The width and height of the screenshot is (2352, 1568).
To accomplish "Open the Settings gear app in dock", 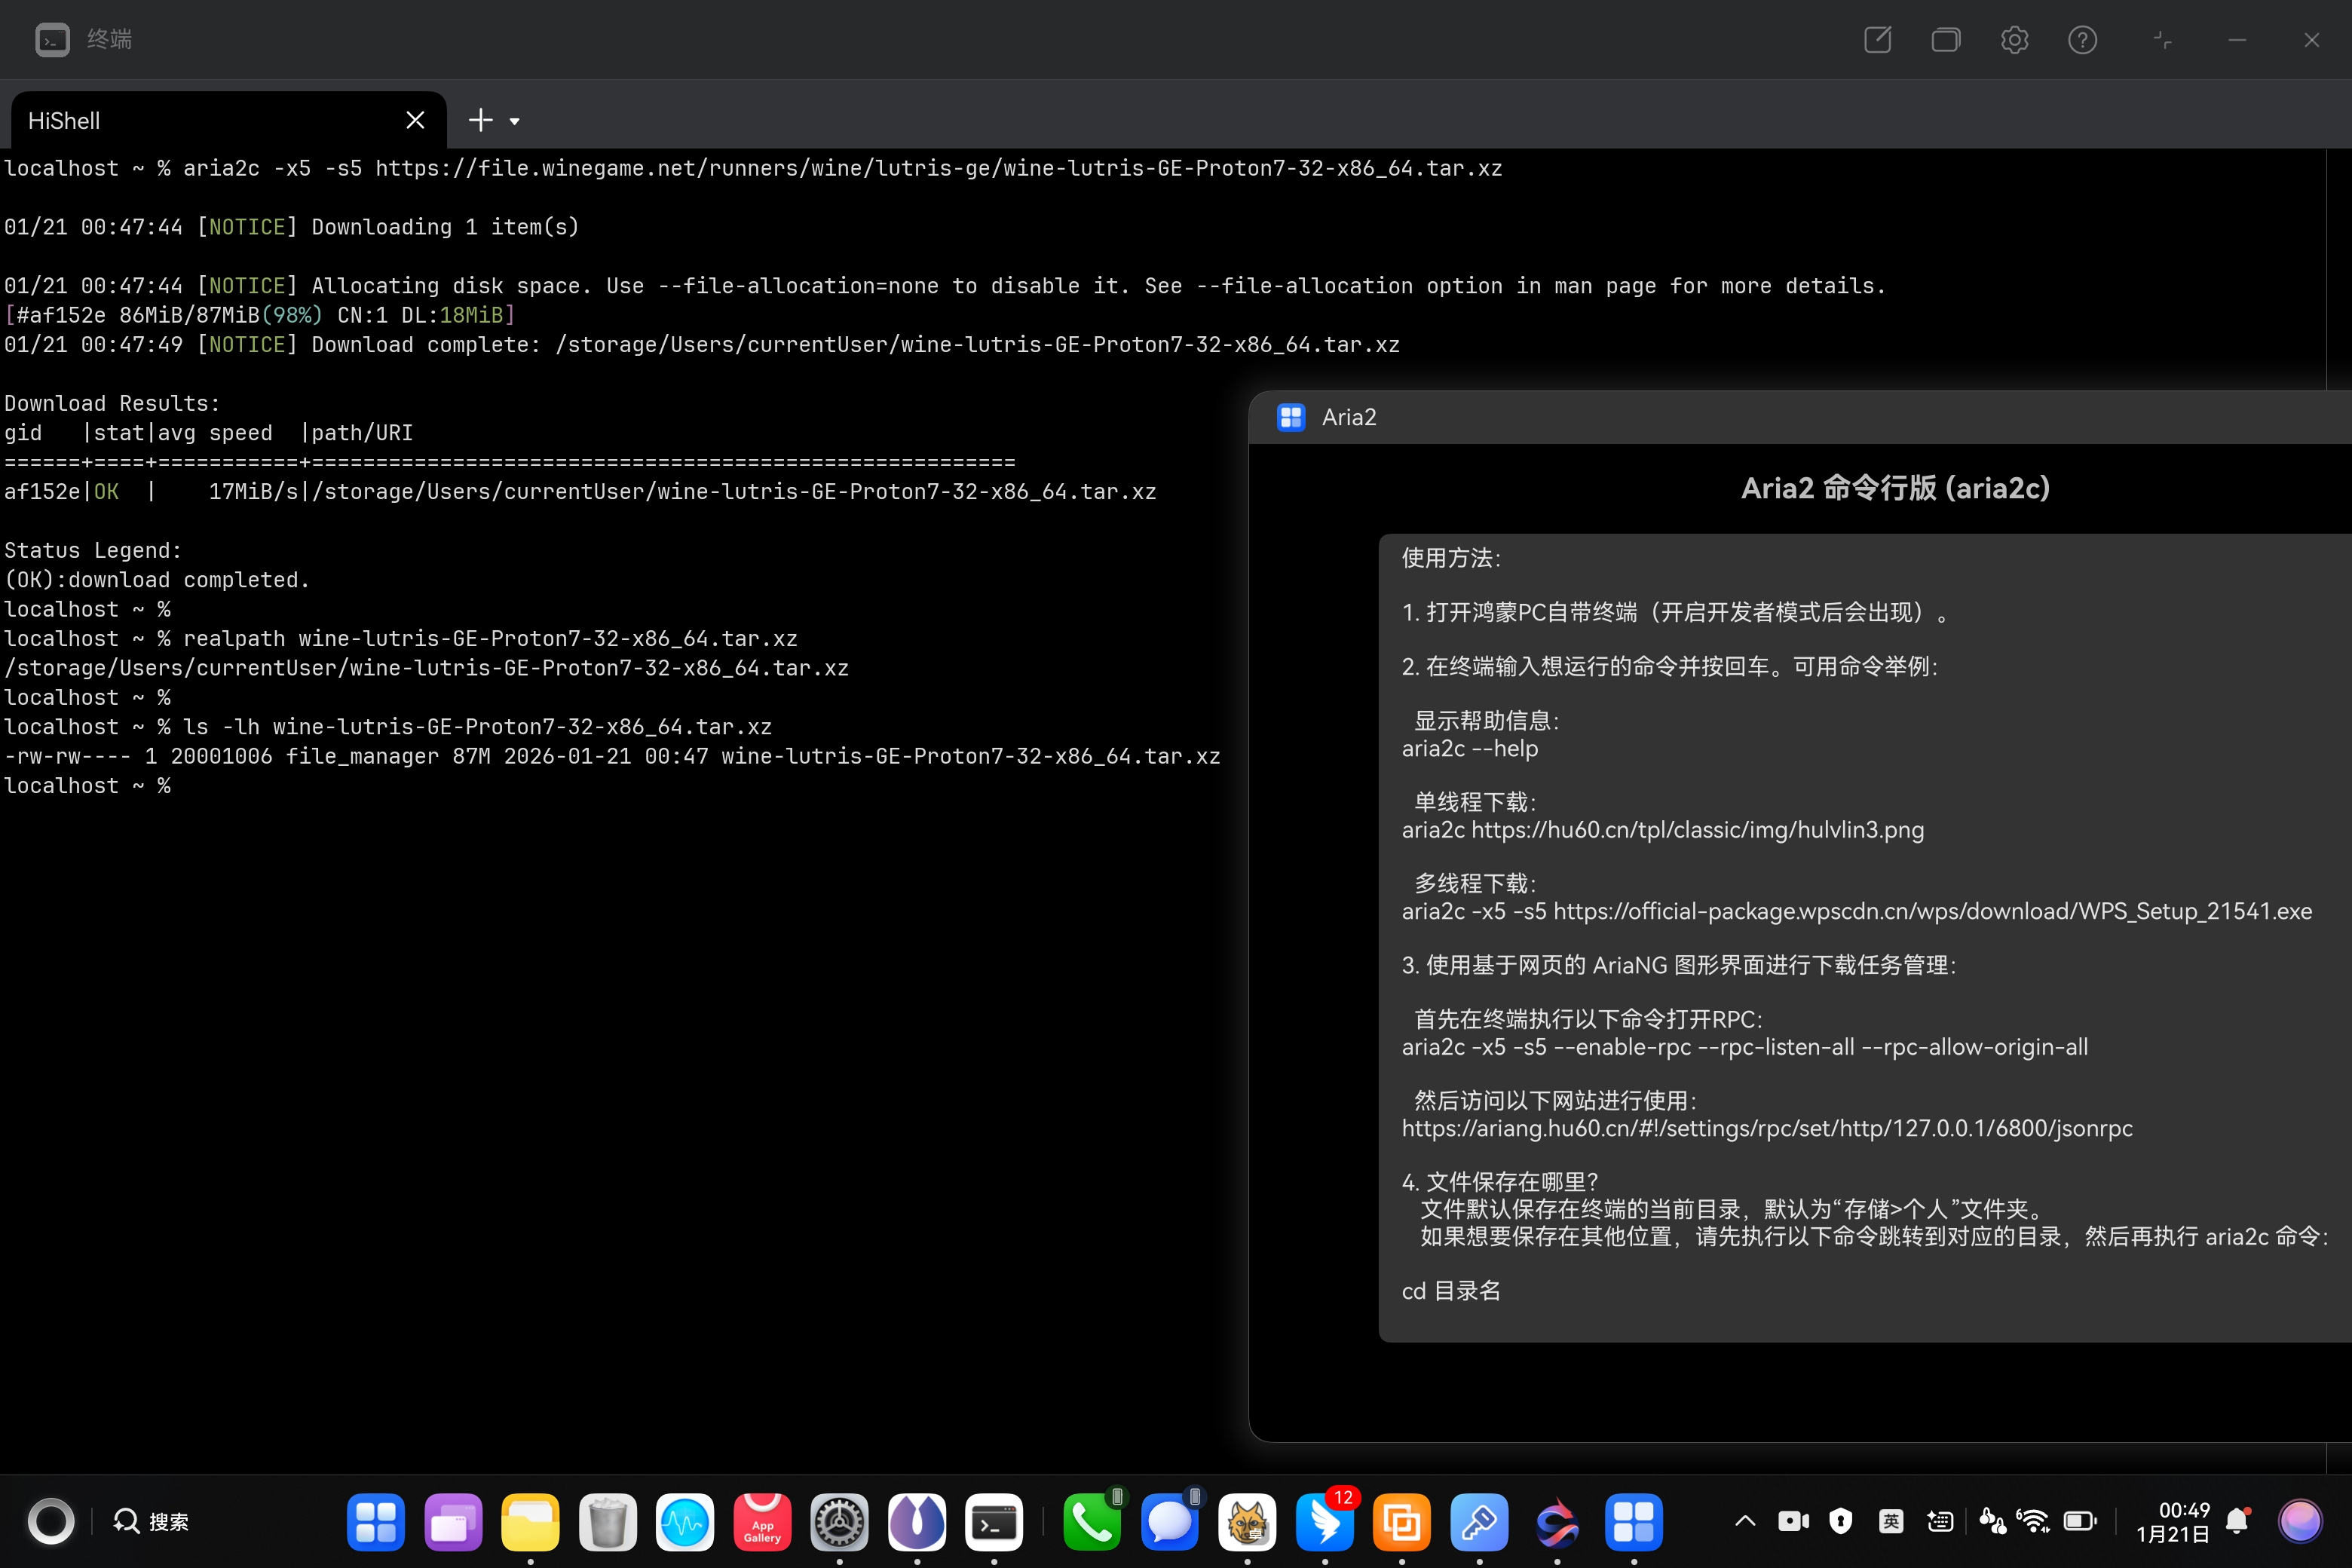I will 839,1522.
